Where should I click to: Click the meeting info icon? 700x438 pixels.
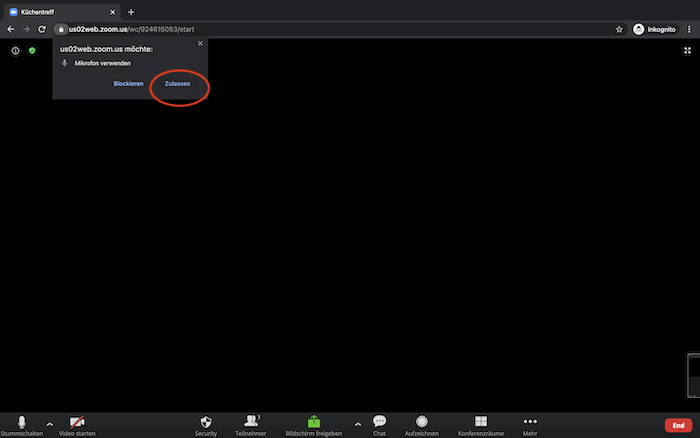[x=15, y=50]
